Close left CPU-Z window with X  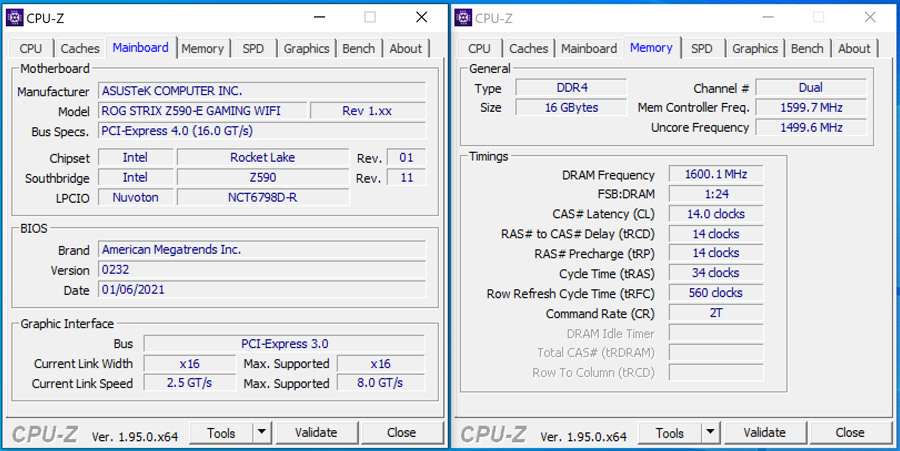(x=422, y=18)
